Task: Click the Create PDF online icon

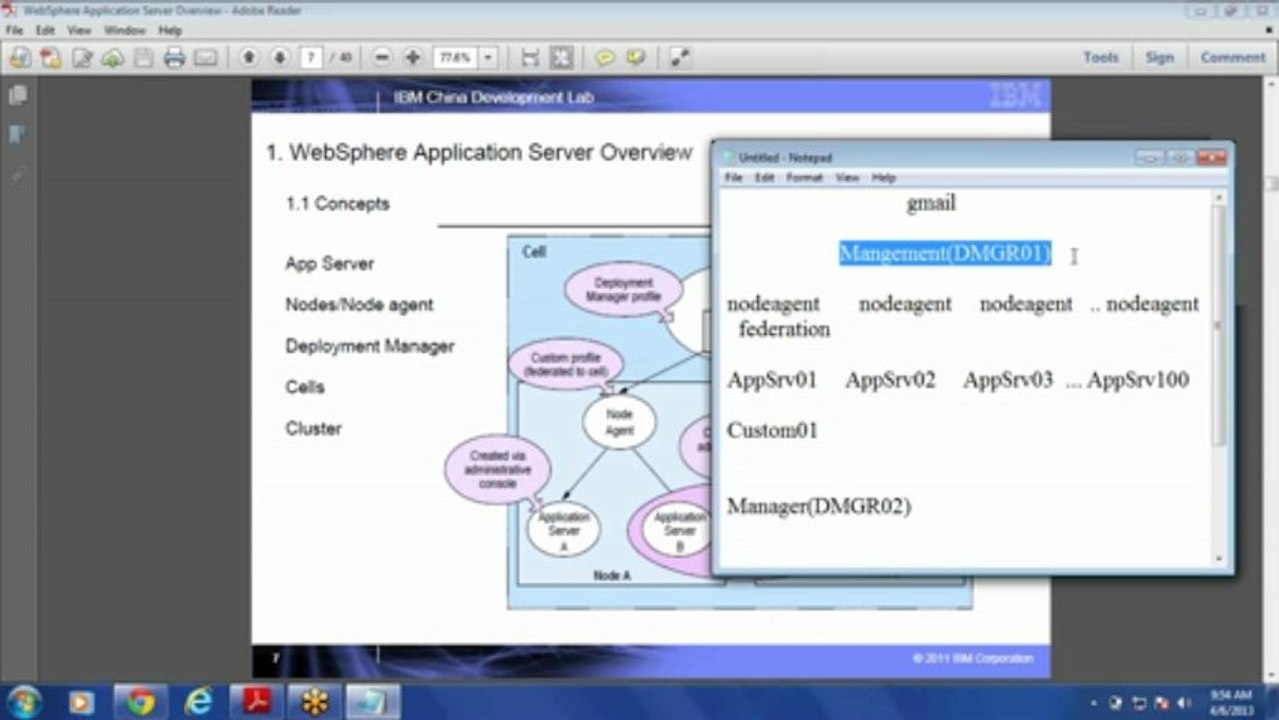Action: (x=50, y=58)
